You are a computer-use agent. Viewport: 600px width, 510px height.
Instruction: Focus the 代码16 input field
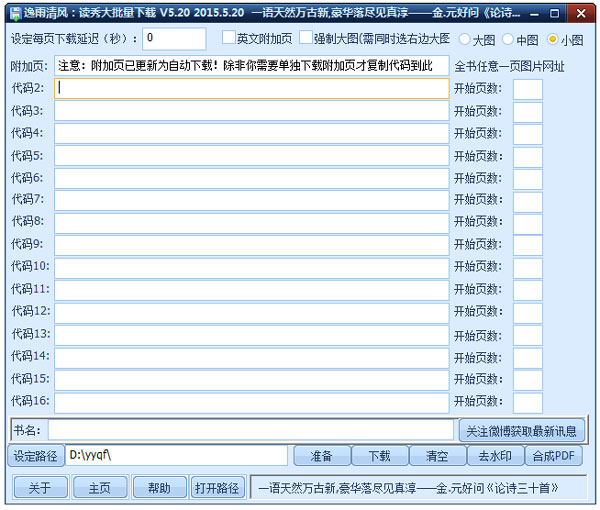click(x=251, y=402)
